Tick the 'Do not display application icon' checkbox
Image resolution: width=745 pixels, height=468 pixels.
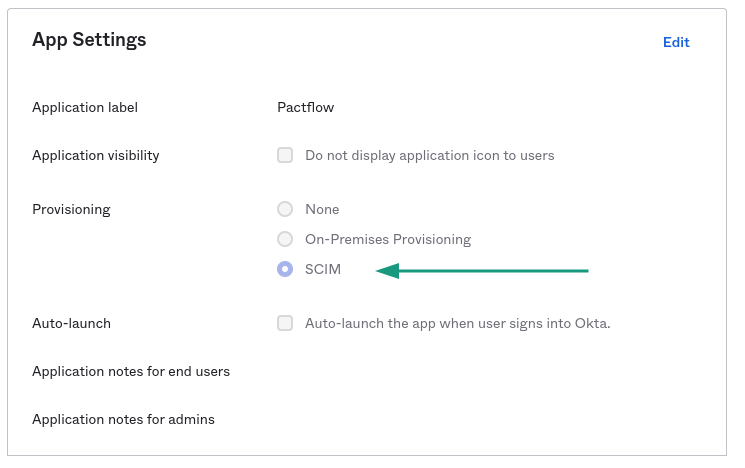click(x=285, y=155)
